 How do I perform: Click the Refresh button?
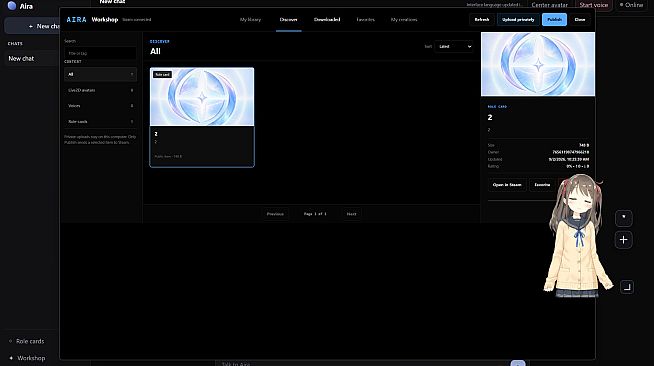(x=482, y=20)
